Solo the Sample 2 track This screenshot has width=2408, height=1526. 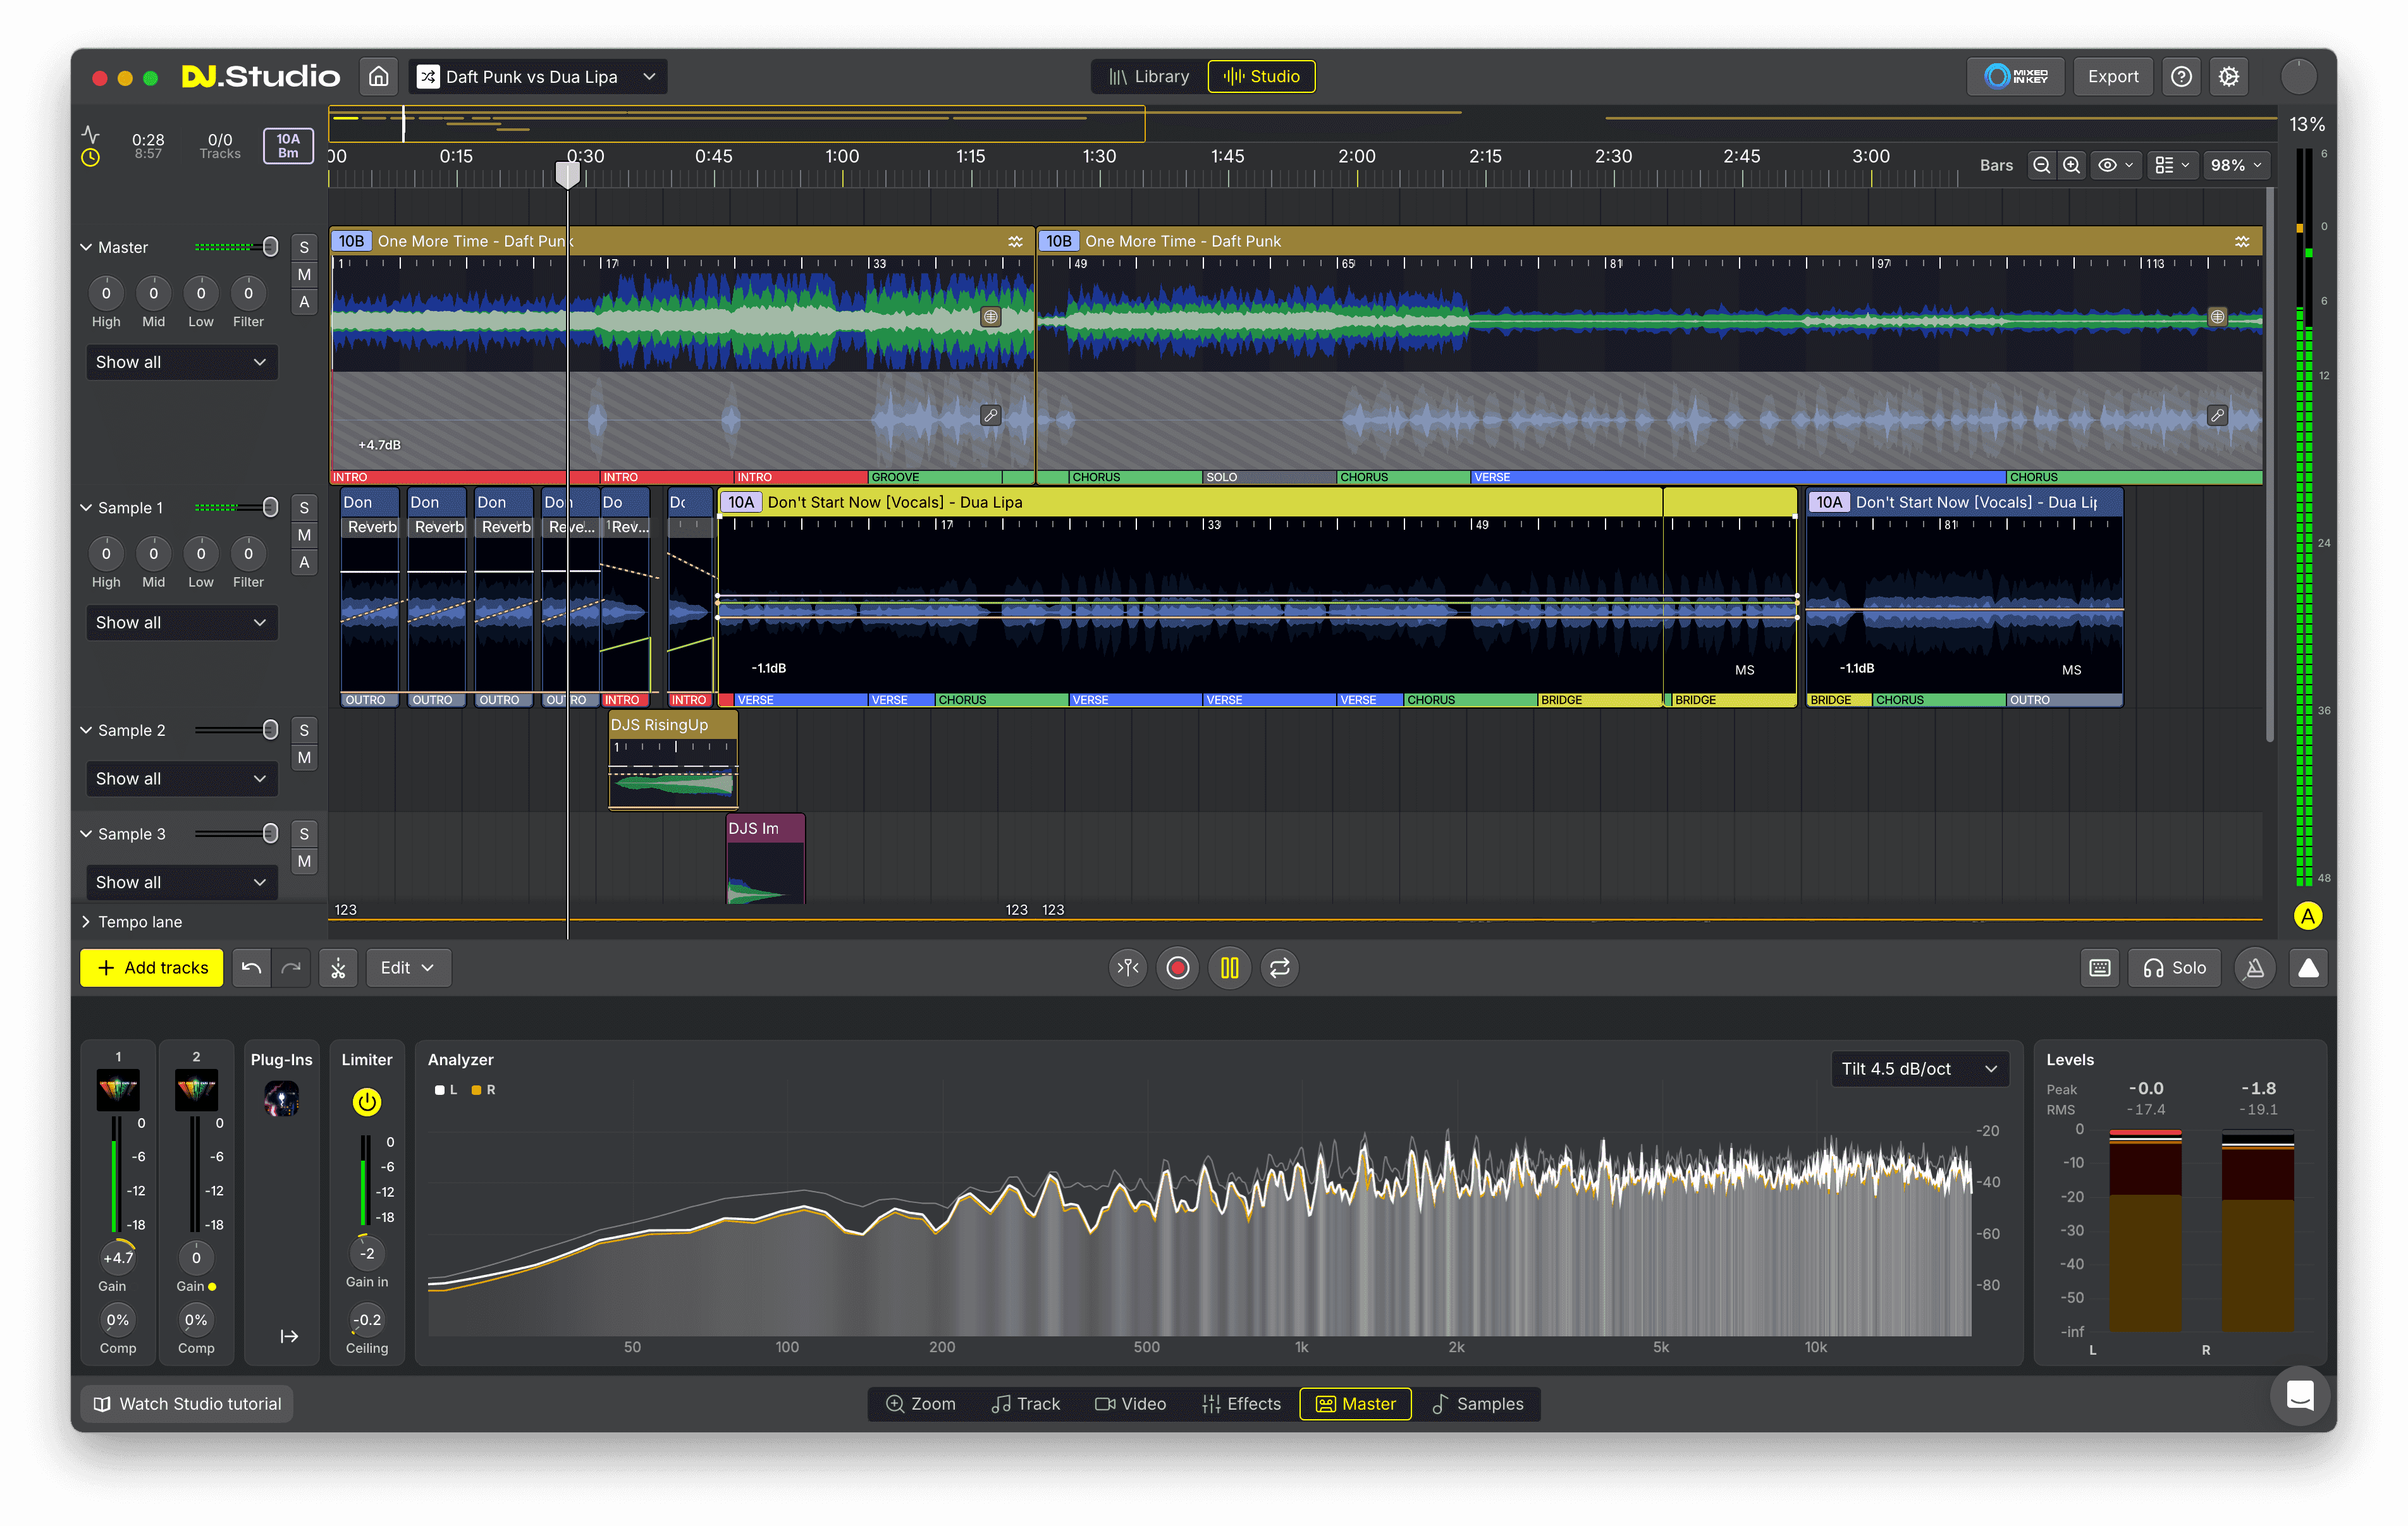click(x=304, y=730)
